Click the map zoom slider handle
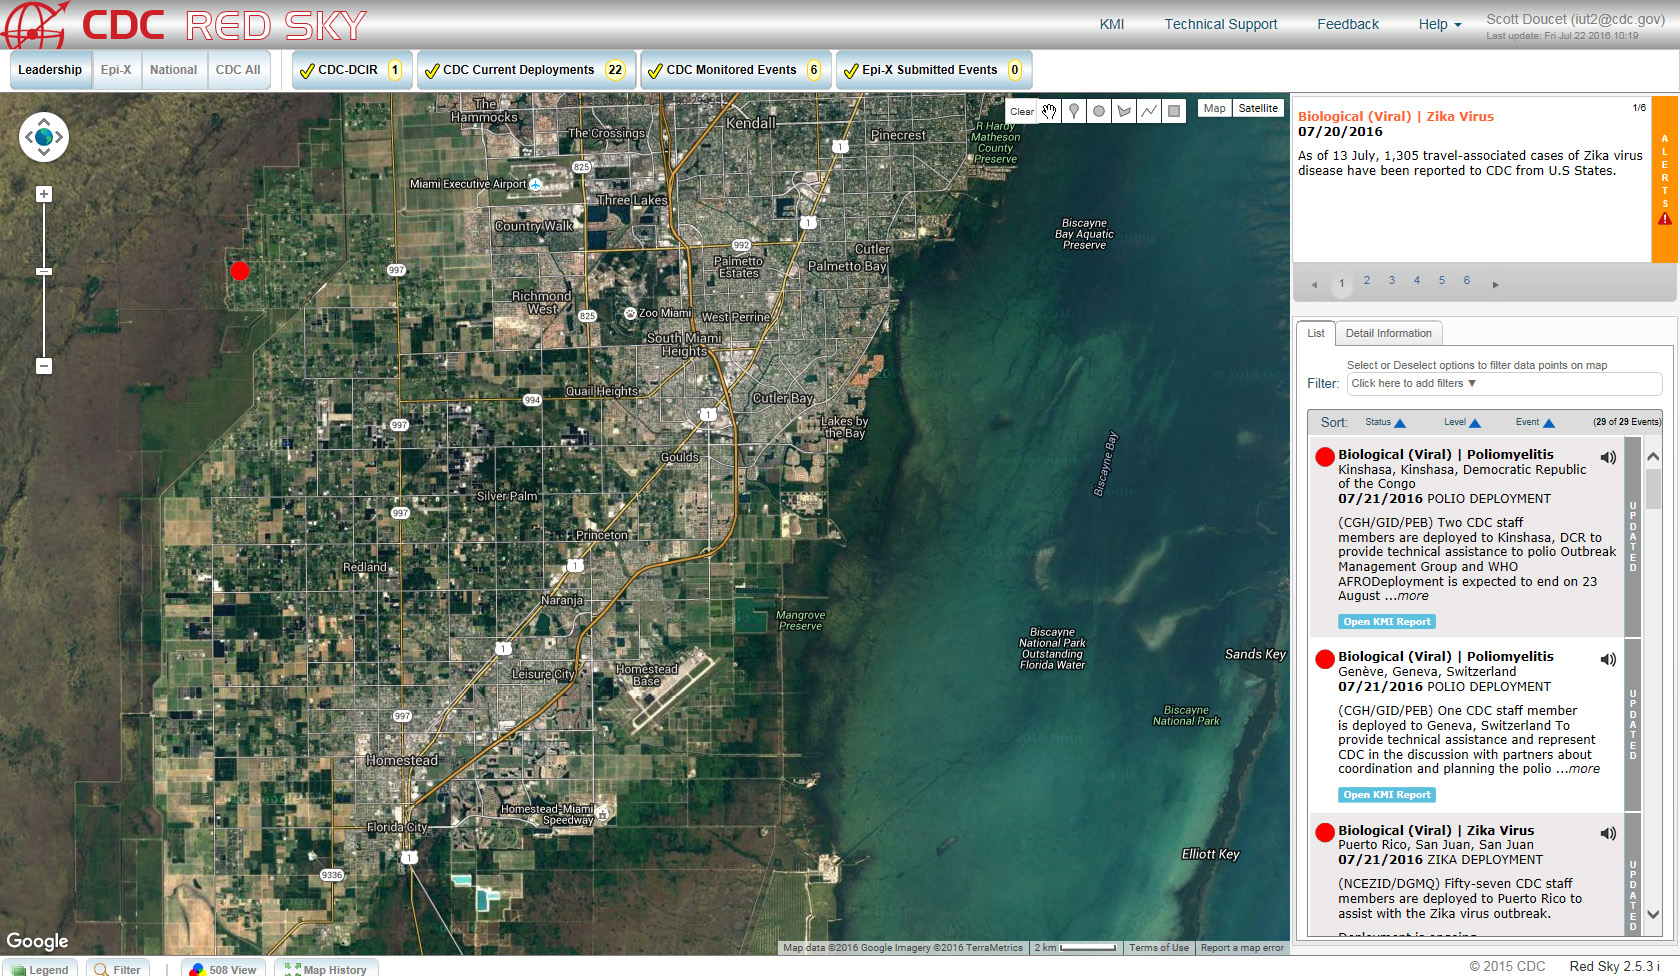1680x976 pixels. tap(44, 271)
